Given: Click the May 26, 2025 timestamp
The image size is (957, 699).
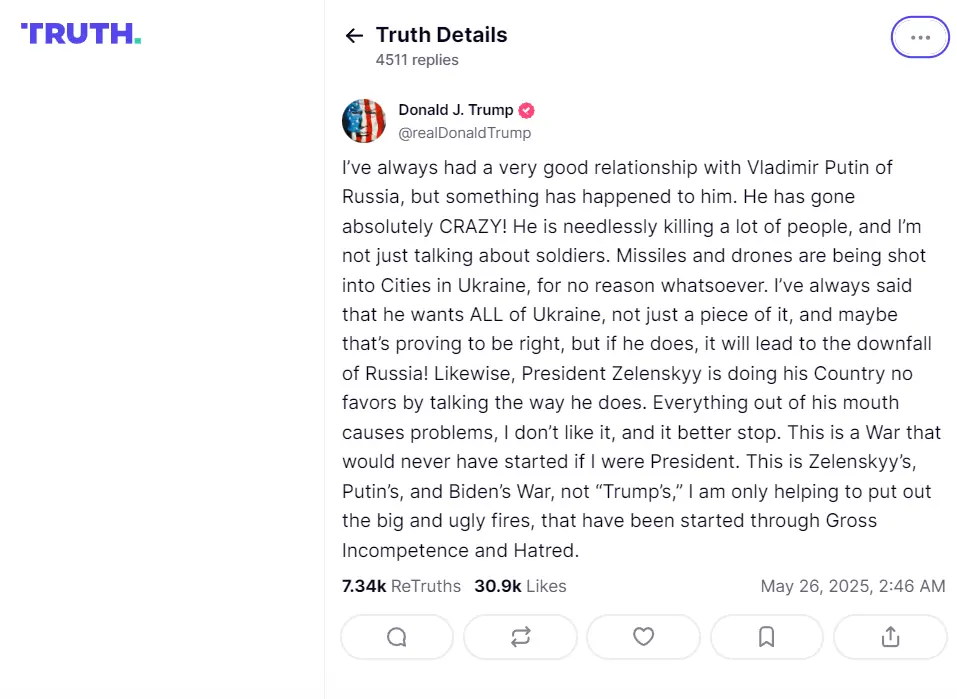Looking at the screenshot, I should 852,586.
